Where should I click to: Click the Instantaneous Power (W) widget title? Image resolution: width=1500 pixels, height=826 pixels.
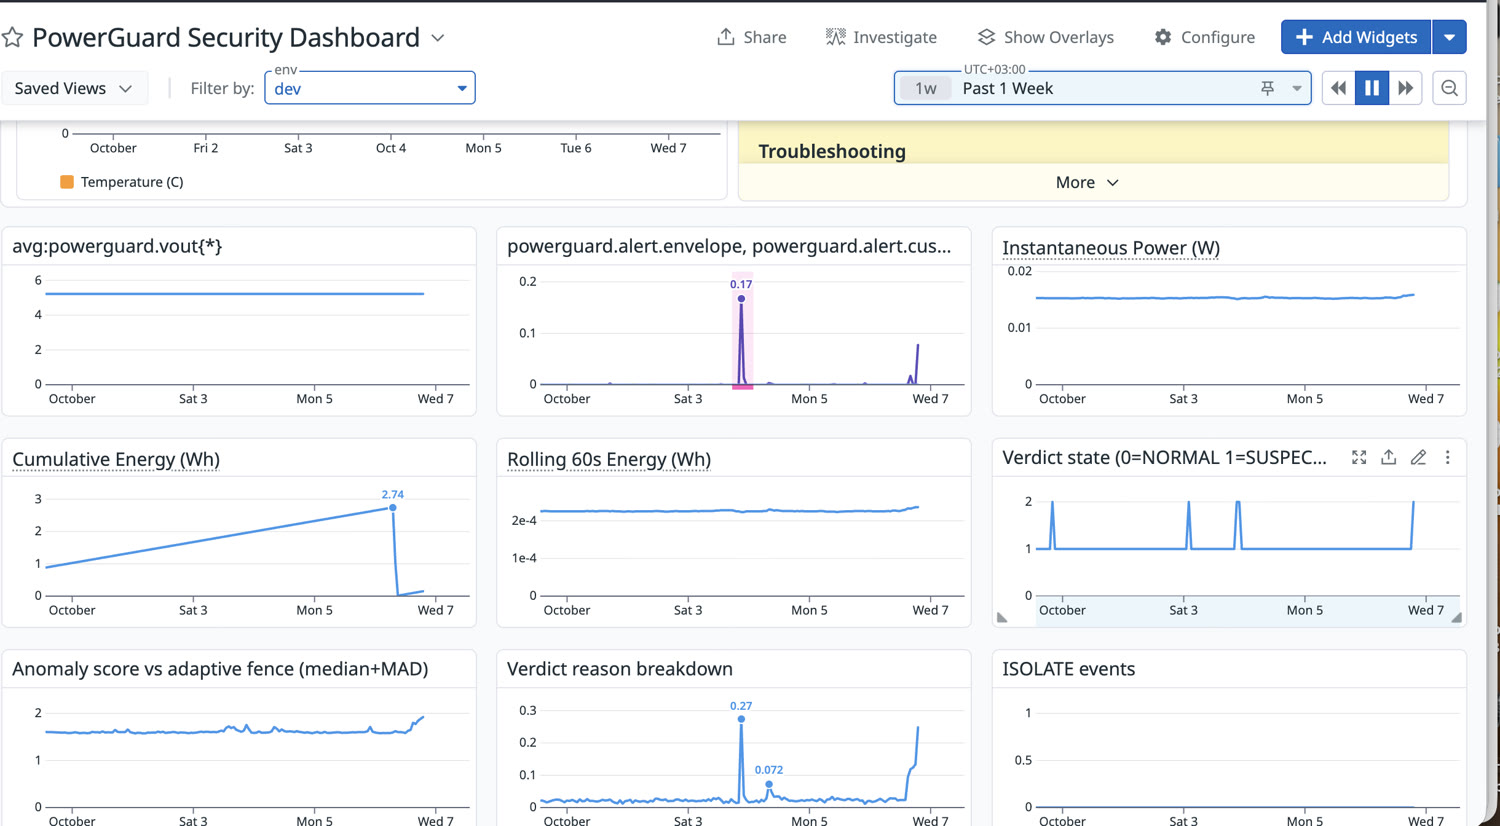pos(1111,248)
